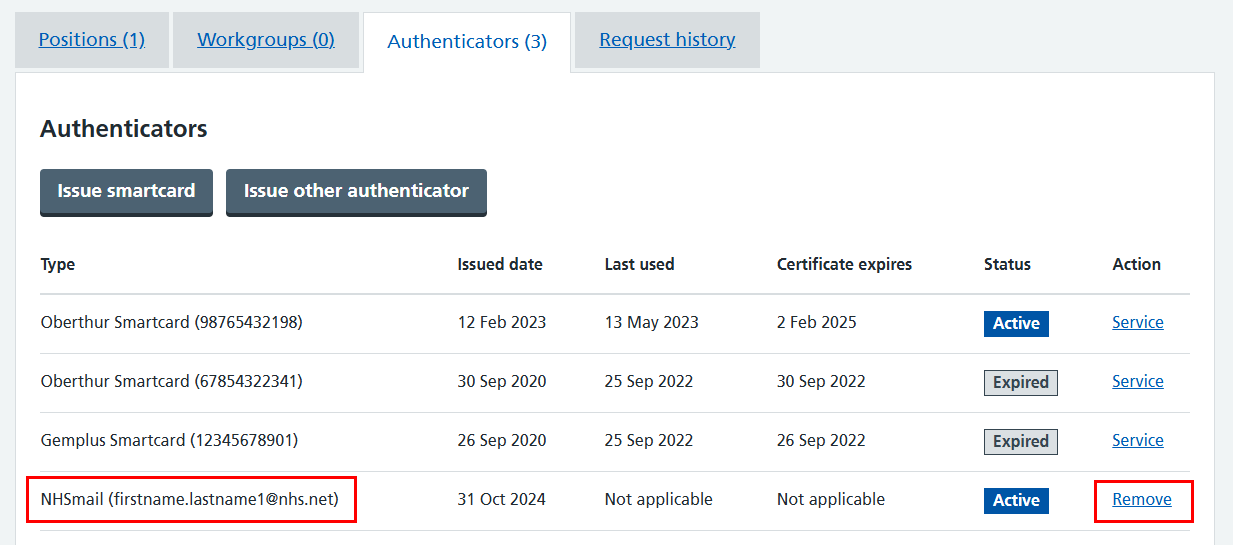The image size is (1233, 545).
Task: Select the NHSmail (firstname.lastname1@nhs.net) text
Action: point(190,499)
